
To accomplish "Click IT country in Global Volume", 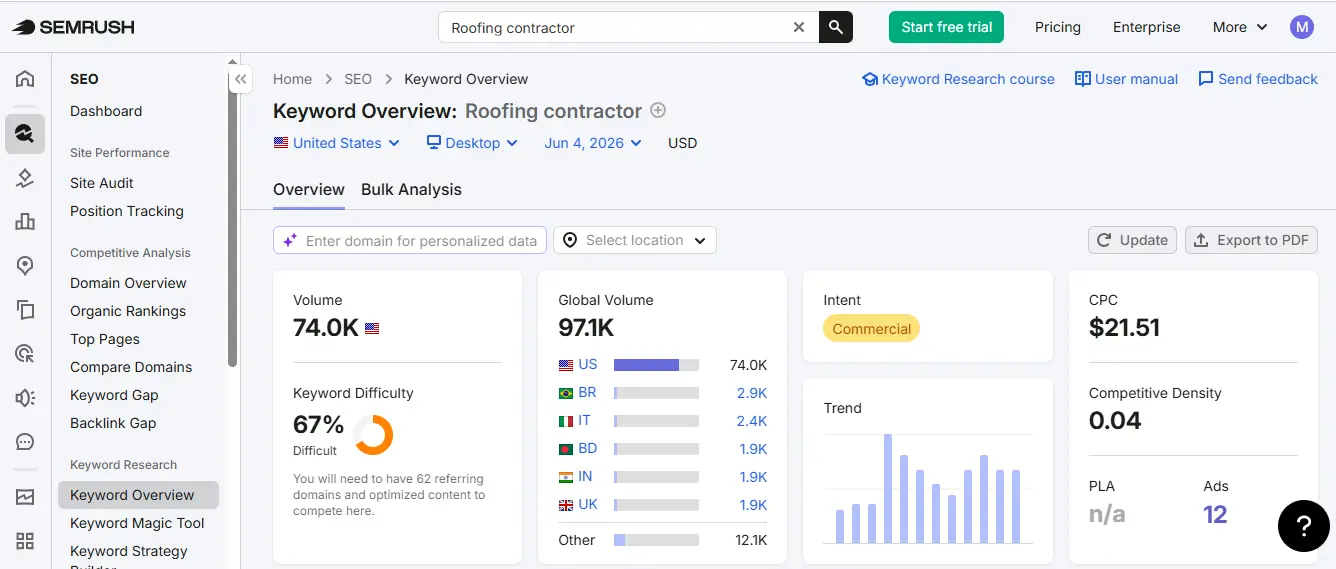I will pos(584,421).
